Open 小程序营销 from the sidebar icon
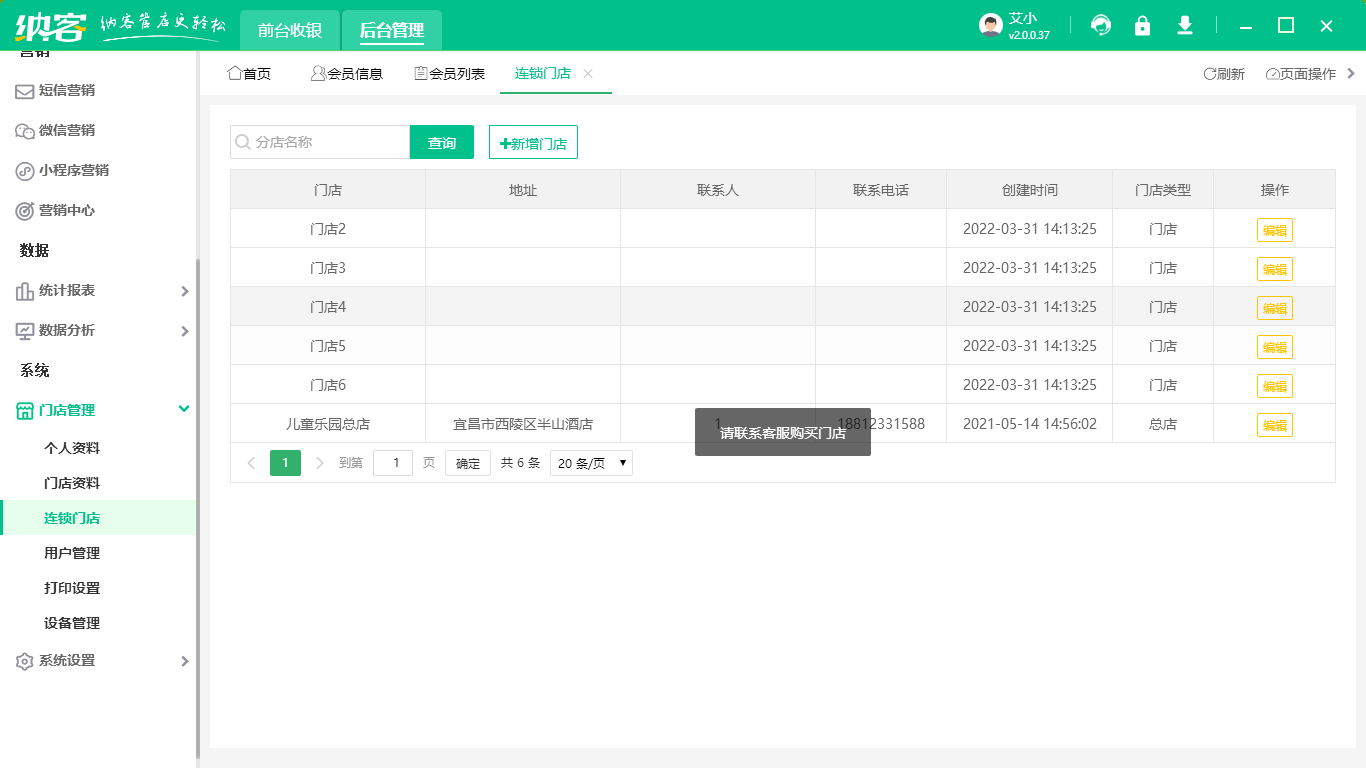The height and width of the screenshot is (768, 1366). tap(23, 170)
